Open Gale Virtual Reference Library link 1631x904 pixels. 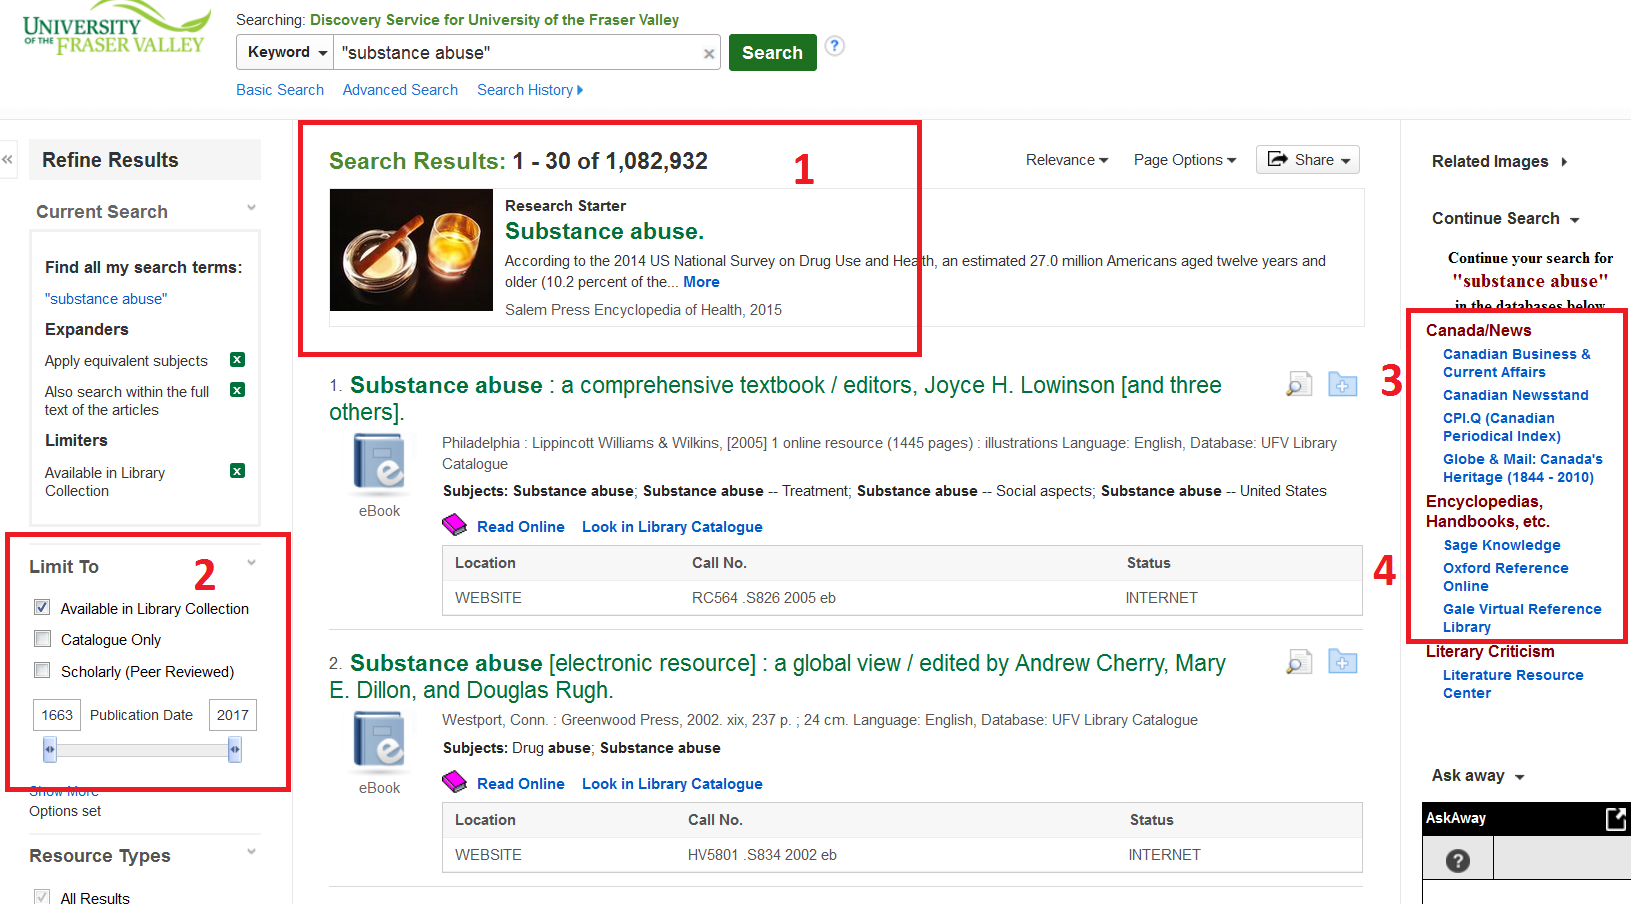[1522, 618]
